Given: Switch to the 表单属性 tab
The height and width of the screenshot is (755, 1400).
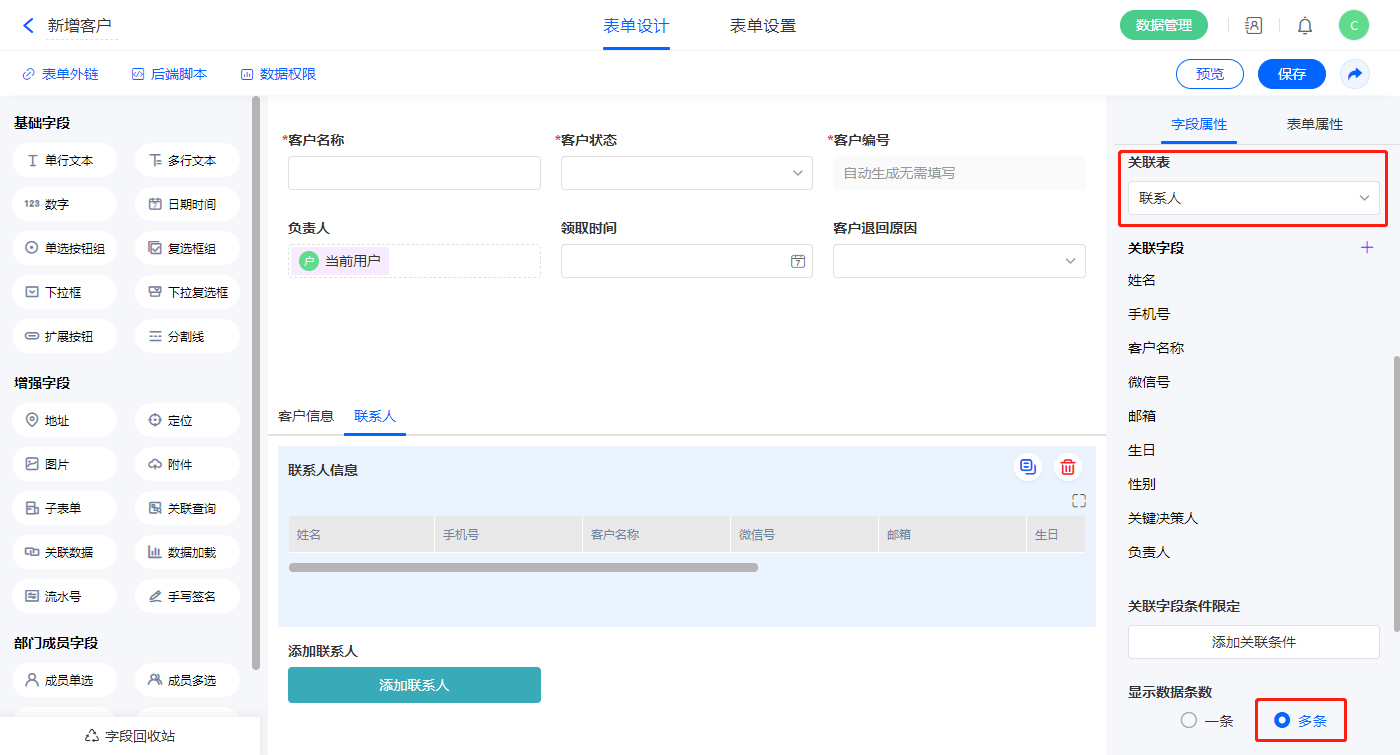Looking at the screenshot, I should pyautogui.click(x=1314, y=124).
